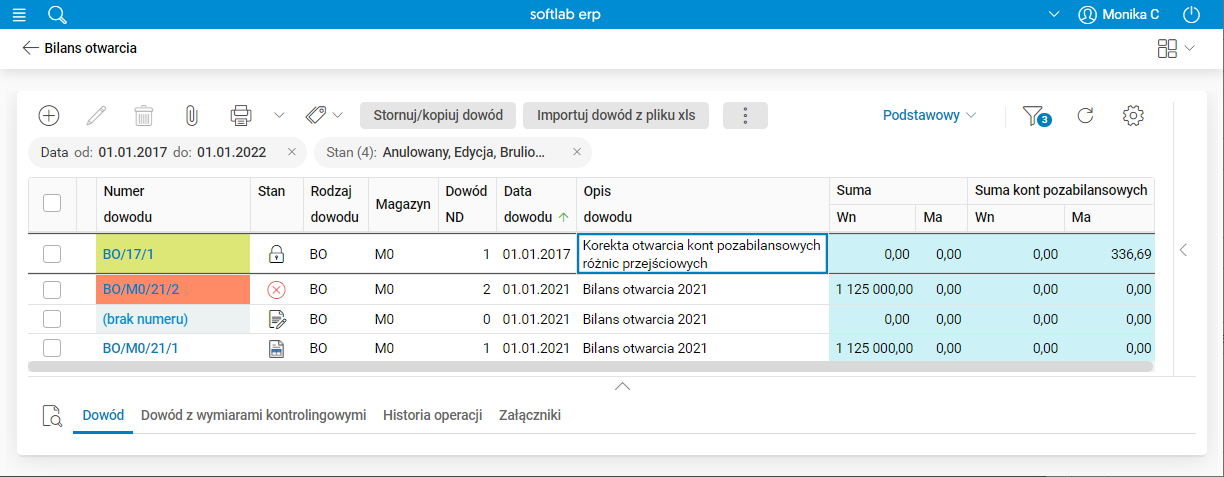The height and width of the screenshot is (477, 1224).
Task: Remove the Data od/do filter chip
Action: 292,152
